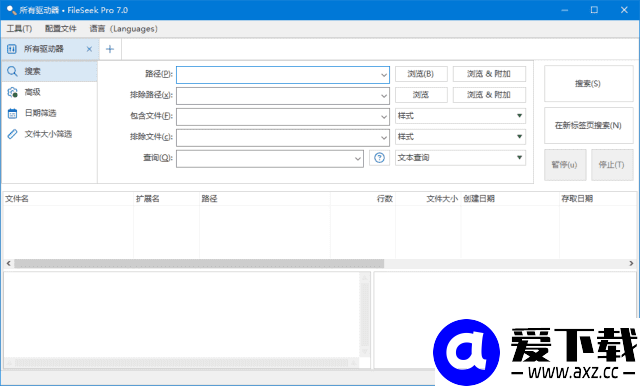This screenshot has width=640, height=386.
Task: Open the 工具(T) menu
Action: point(19,29)
